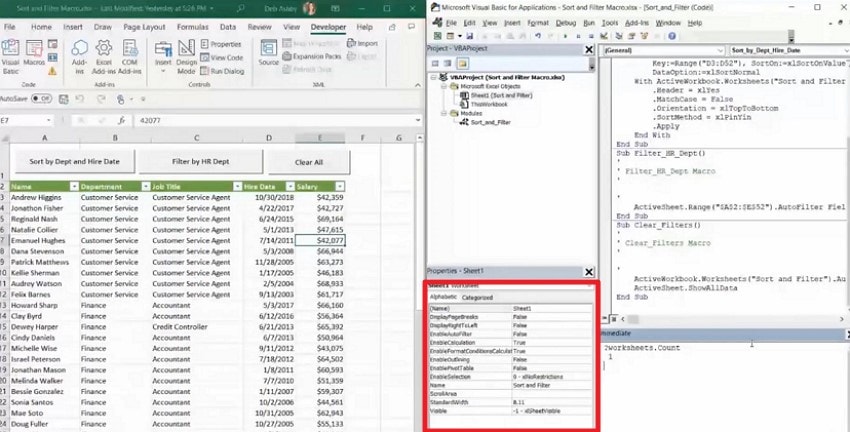Click the Break pause button in VBA
850x432 pixels.
click(x=578, y=36)
